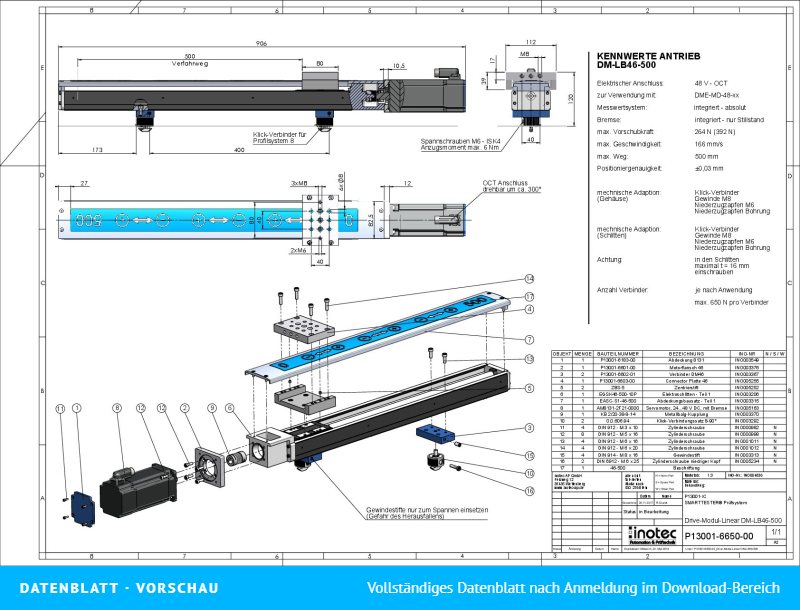Click the 'Beschriftung' table cell
Image resolution: width=800 pixels, height=610 pixels.
(686, 467)
